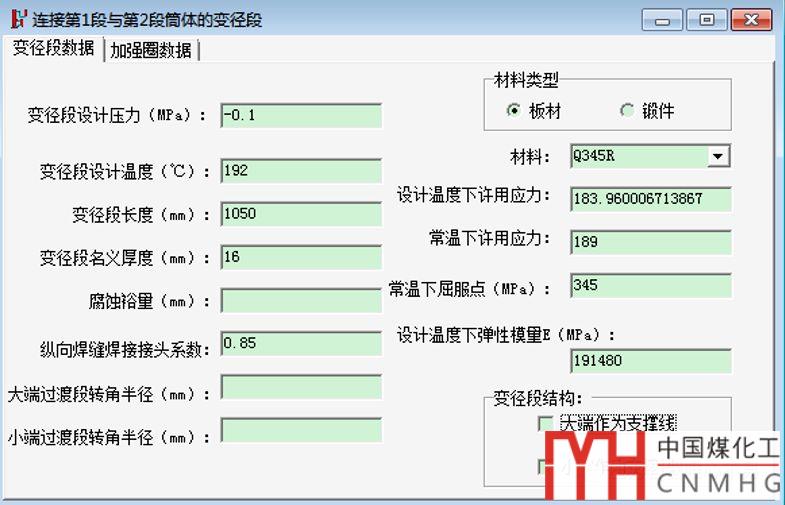Maximize the 变径段 dialog window
This screenshot has height=505, width=785.
point(706,20)
